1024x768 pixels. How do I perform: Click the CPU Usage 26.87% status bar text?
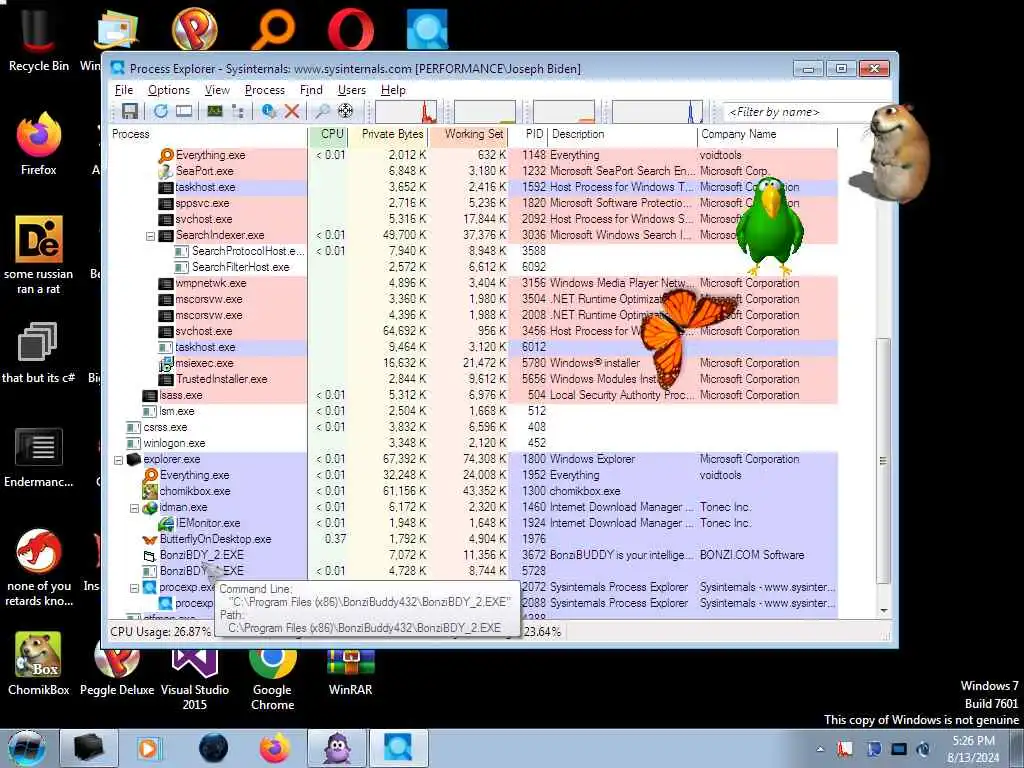tap(160, 632)
